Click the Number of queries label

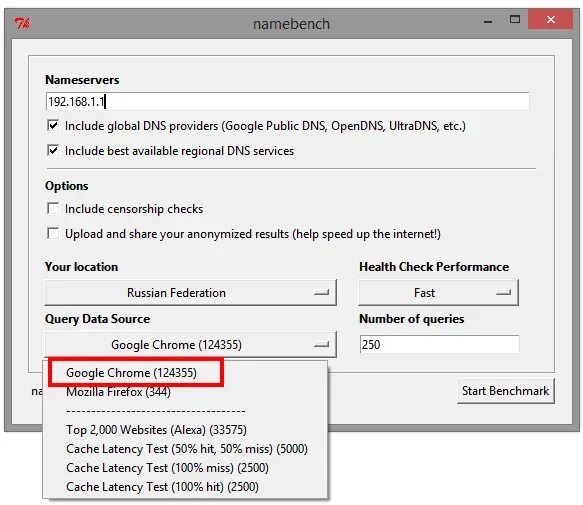(x=412, y=319)
